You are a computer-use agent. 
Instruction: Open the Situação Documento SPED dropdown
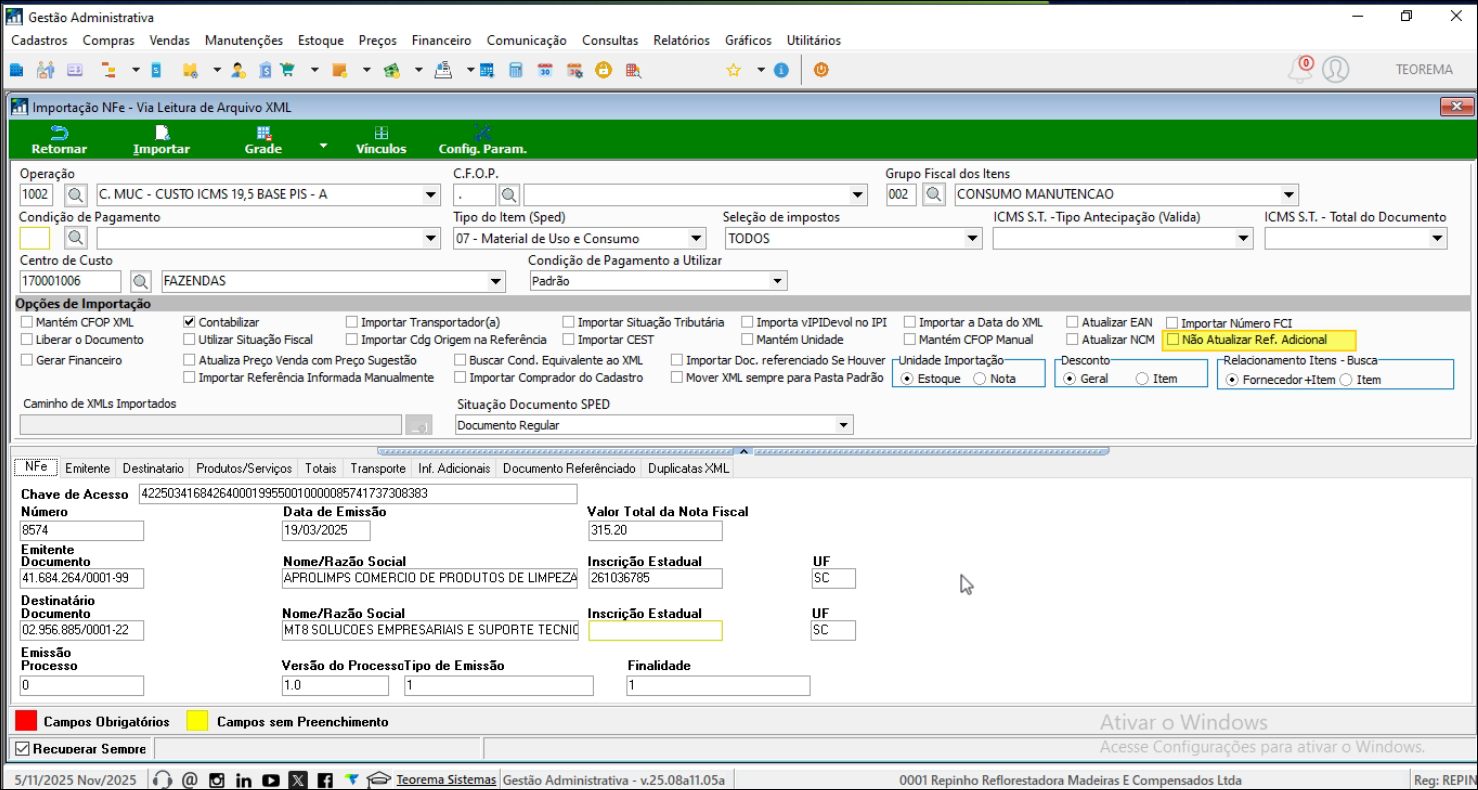(843, 425)
